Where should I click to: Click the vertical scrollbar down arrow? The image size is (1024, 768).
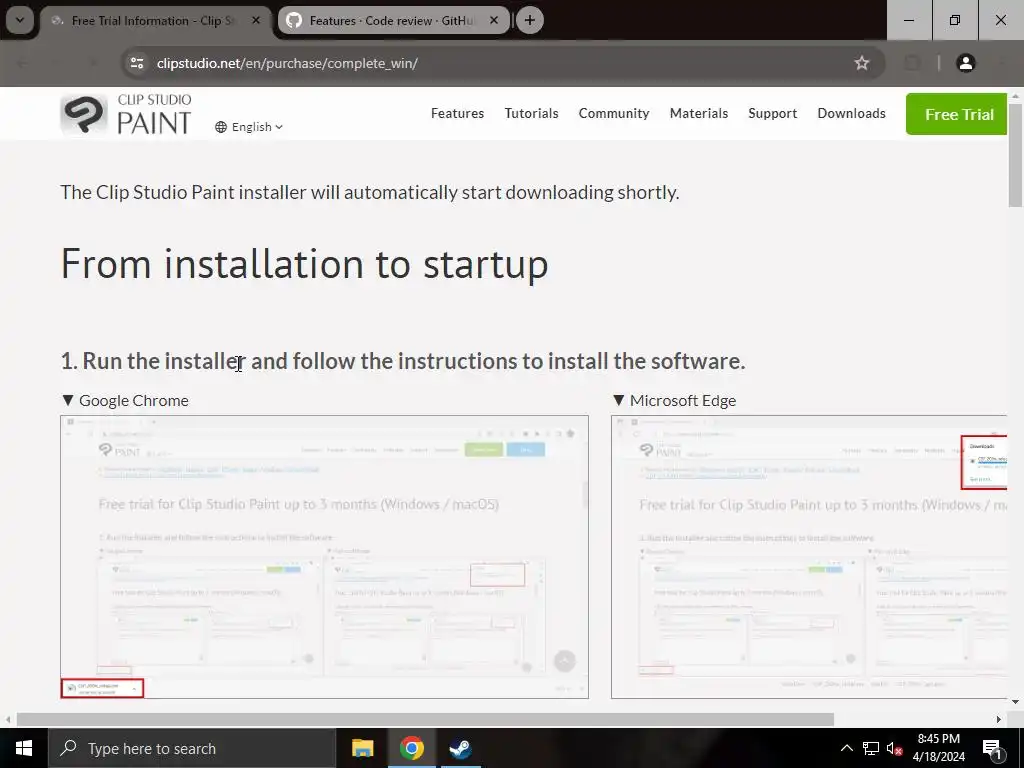click(1015, 702)
